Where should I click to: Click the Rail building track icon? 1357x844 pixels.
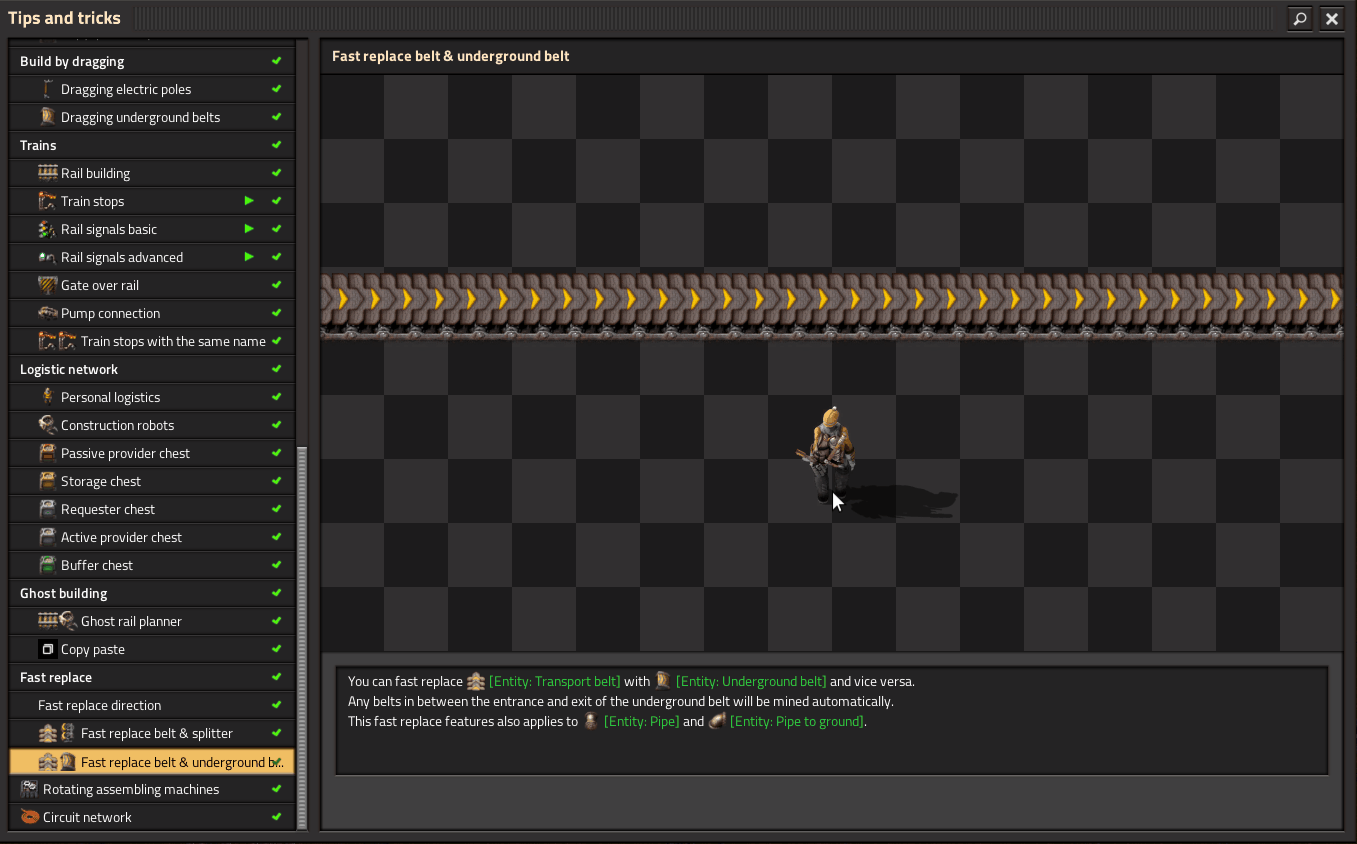pos(48,173)
